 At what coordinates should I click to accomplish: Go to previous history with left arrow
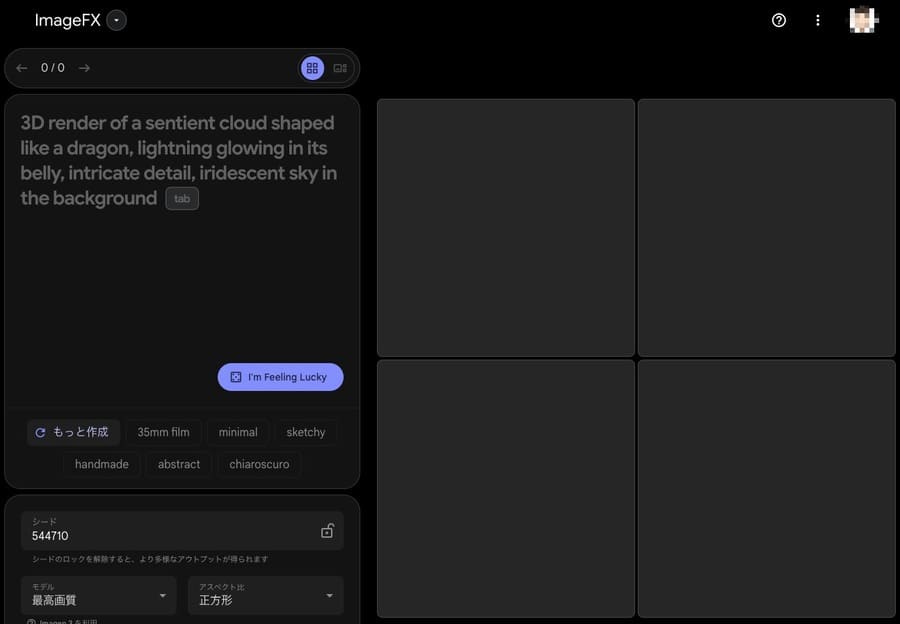[x=22, y=68]
